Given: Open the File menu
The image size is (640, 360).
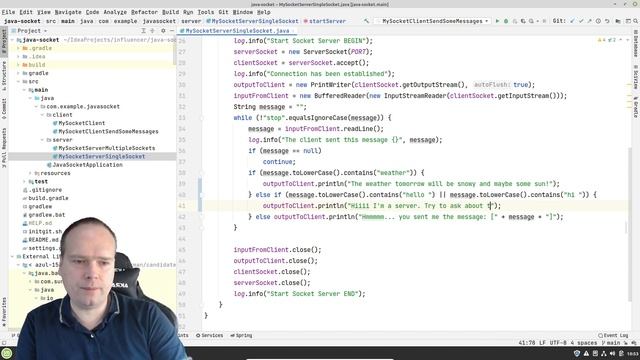Looking at the screenshot, I should click(8, 12).
